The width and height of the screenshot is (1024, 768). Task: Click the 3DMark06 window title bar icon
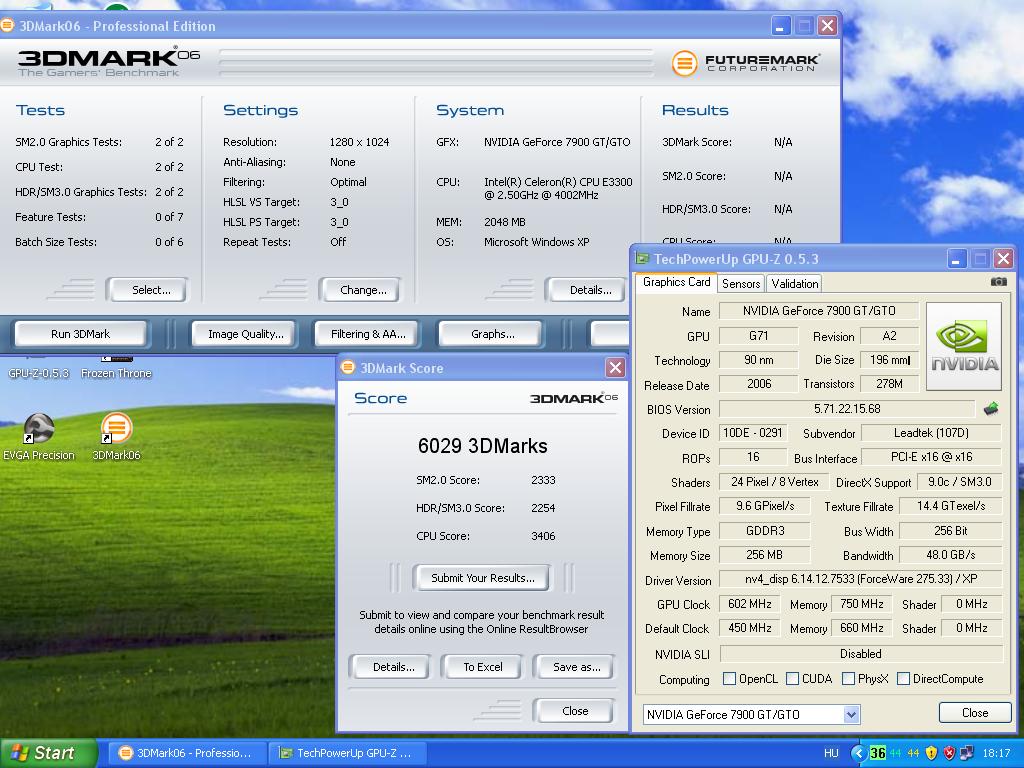pos(7,25)
